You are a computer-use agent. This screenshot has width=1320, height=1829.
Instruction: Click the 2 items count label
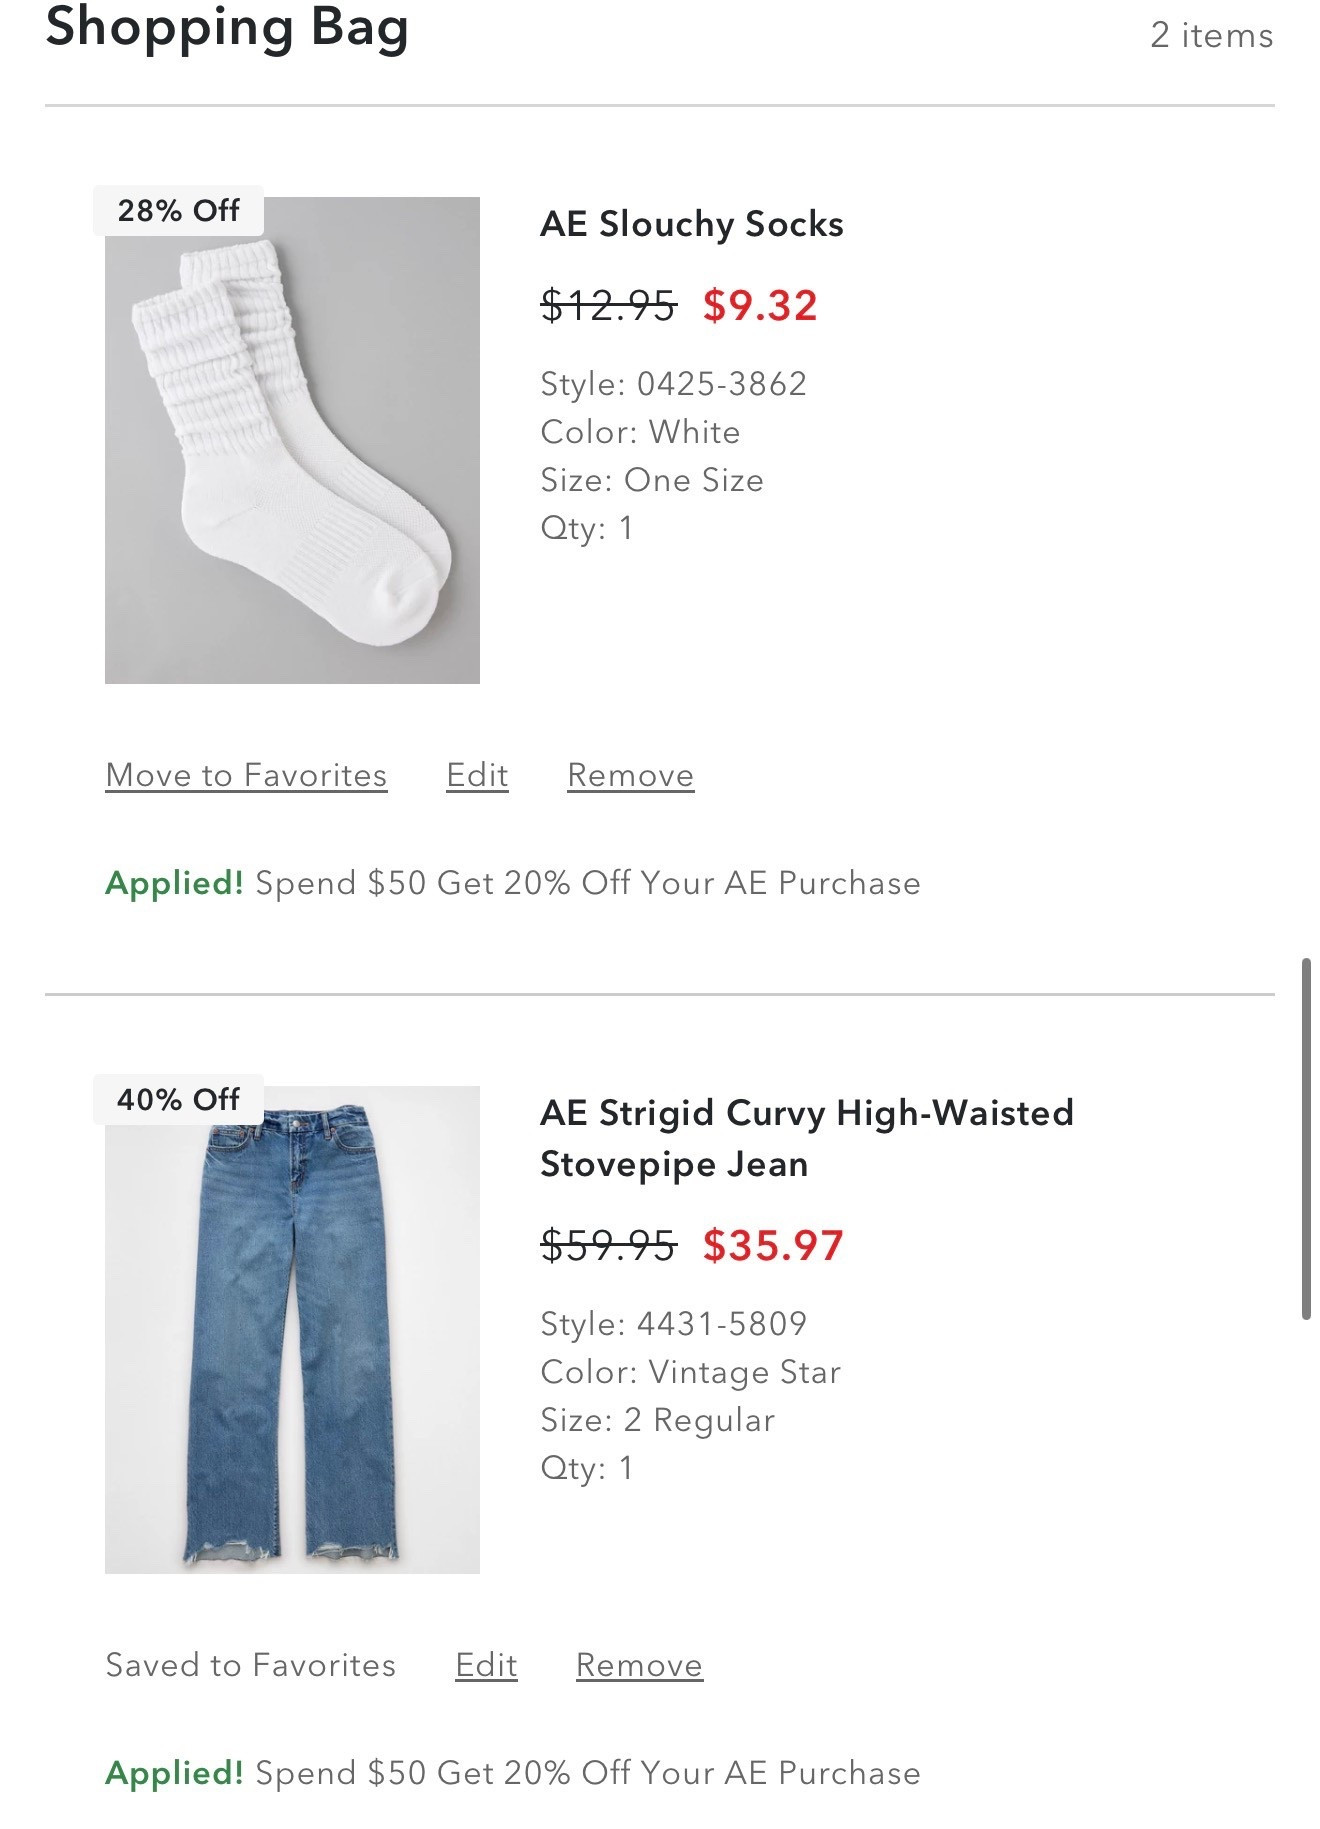pos(1213,35)
